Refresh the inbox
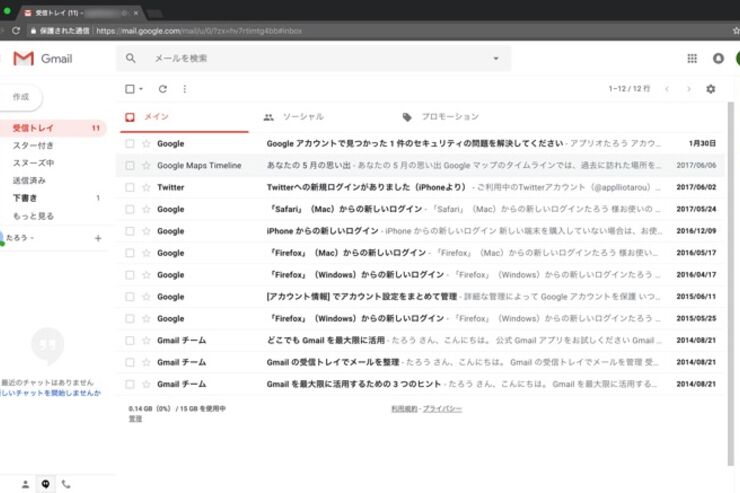The image size is (740, 493). [x=162, y=89]
